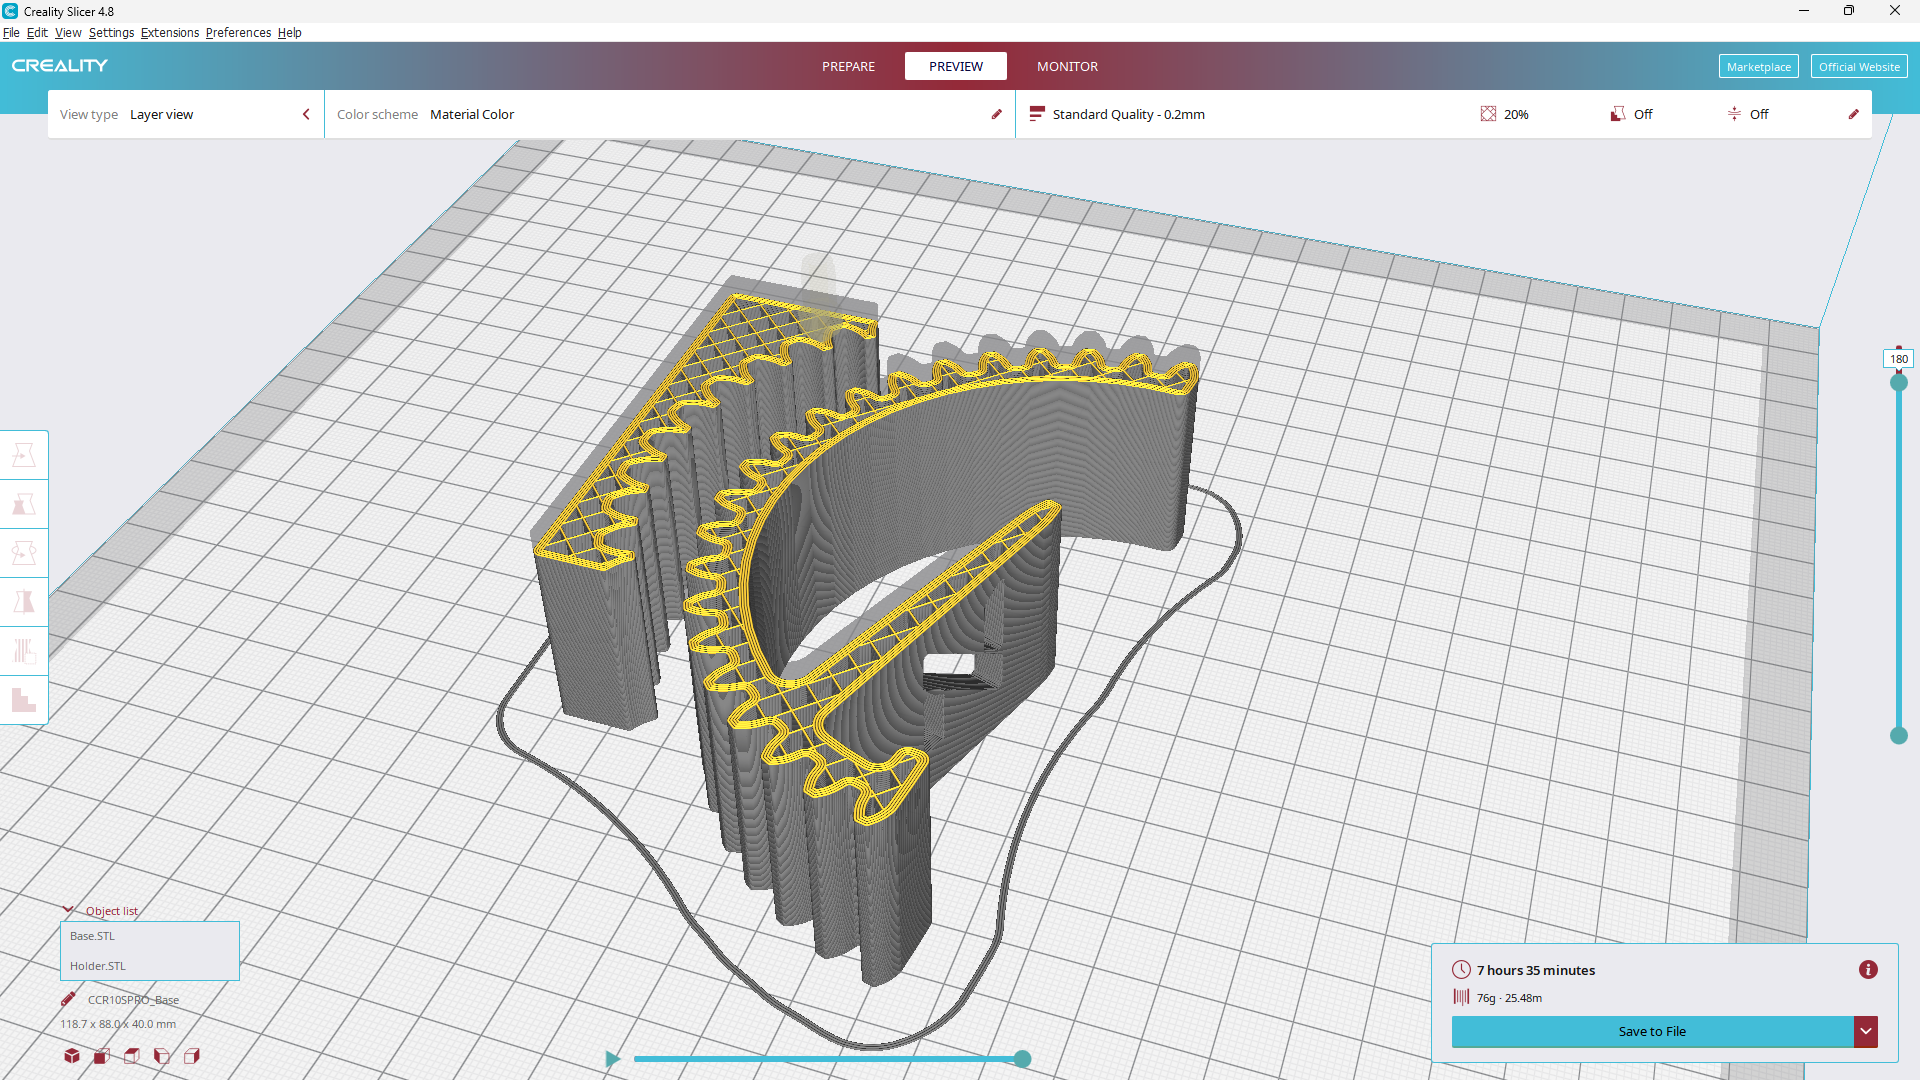This screenshot has height=1080, width=1920.
Task: Click the pencil icon beside CCR10SPRO_Base
Action: tap(68, 999)
